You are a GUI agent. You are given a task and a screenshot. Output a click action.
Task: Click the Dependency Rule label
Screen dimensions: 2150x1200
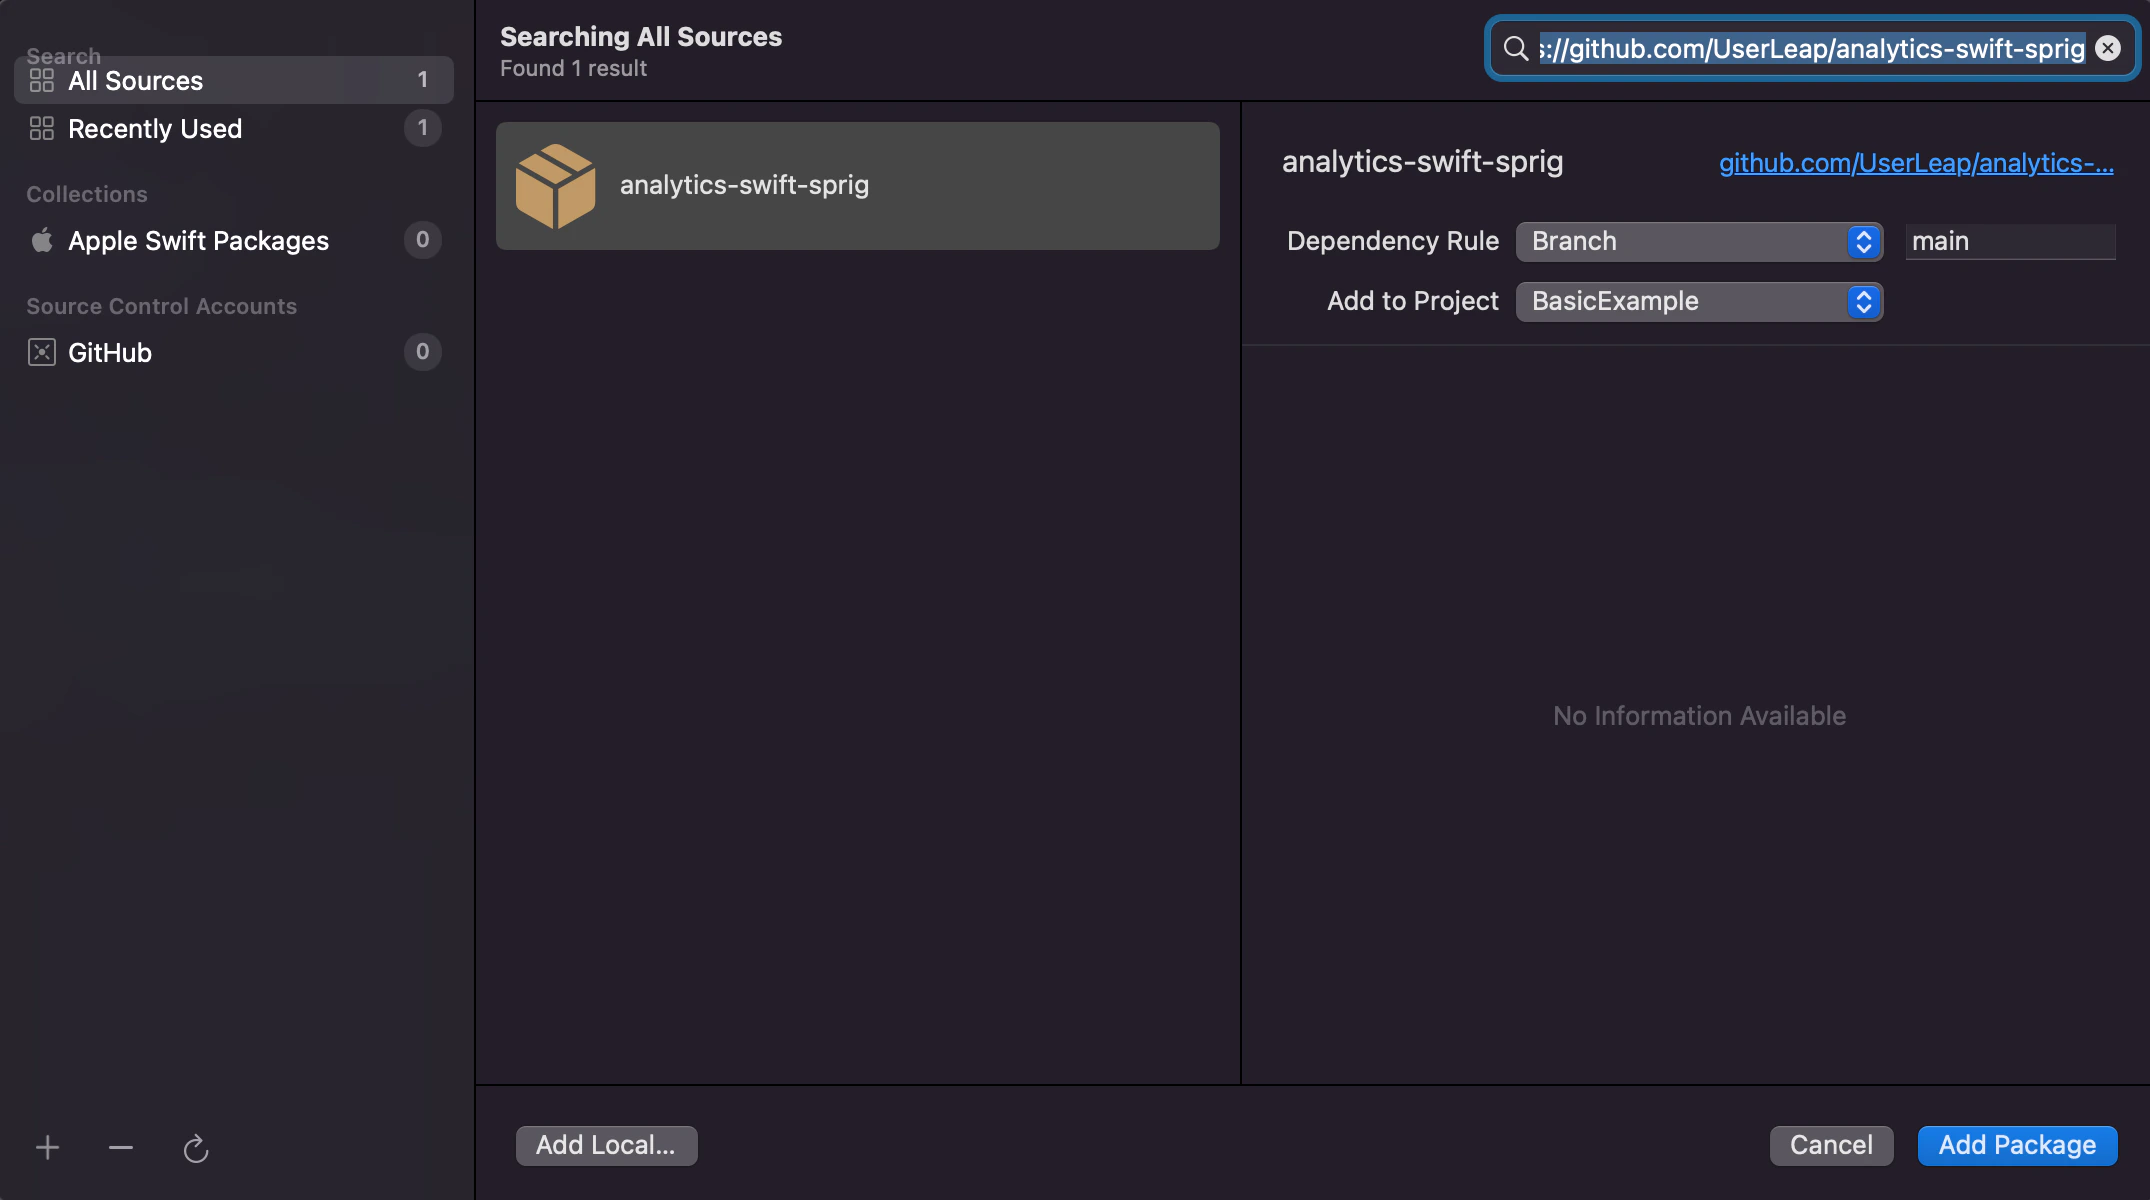coord(1393,242)
